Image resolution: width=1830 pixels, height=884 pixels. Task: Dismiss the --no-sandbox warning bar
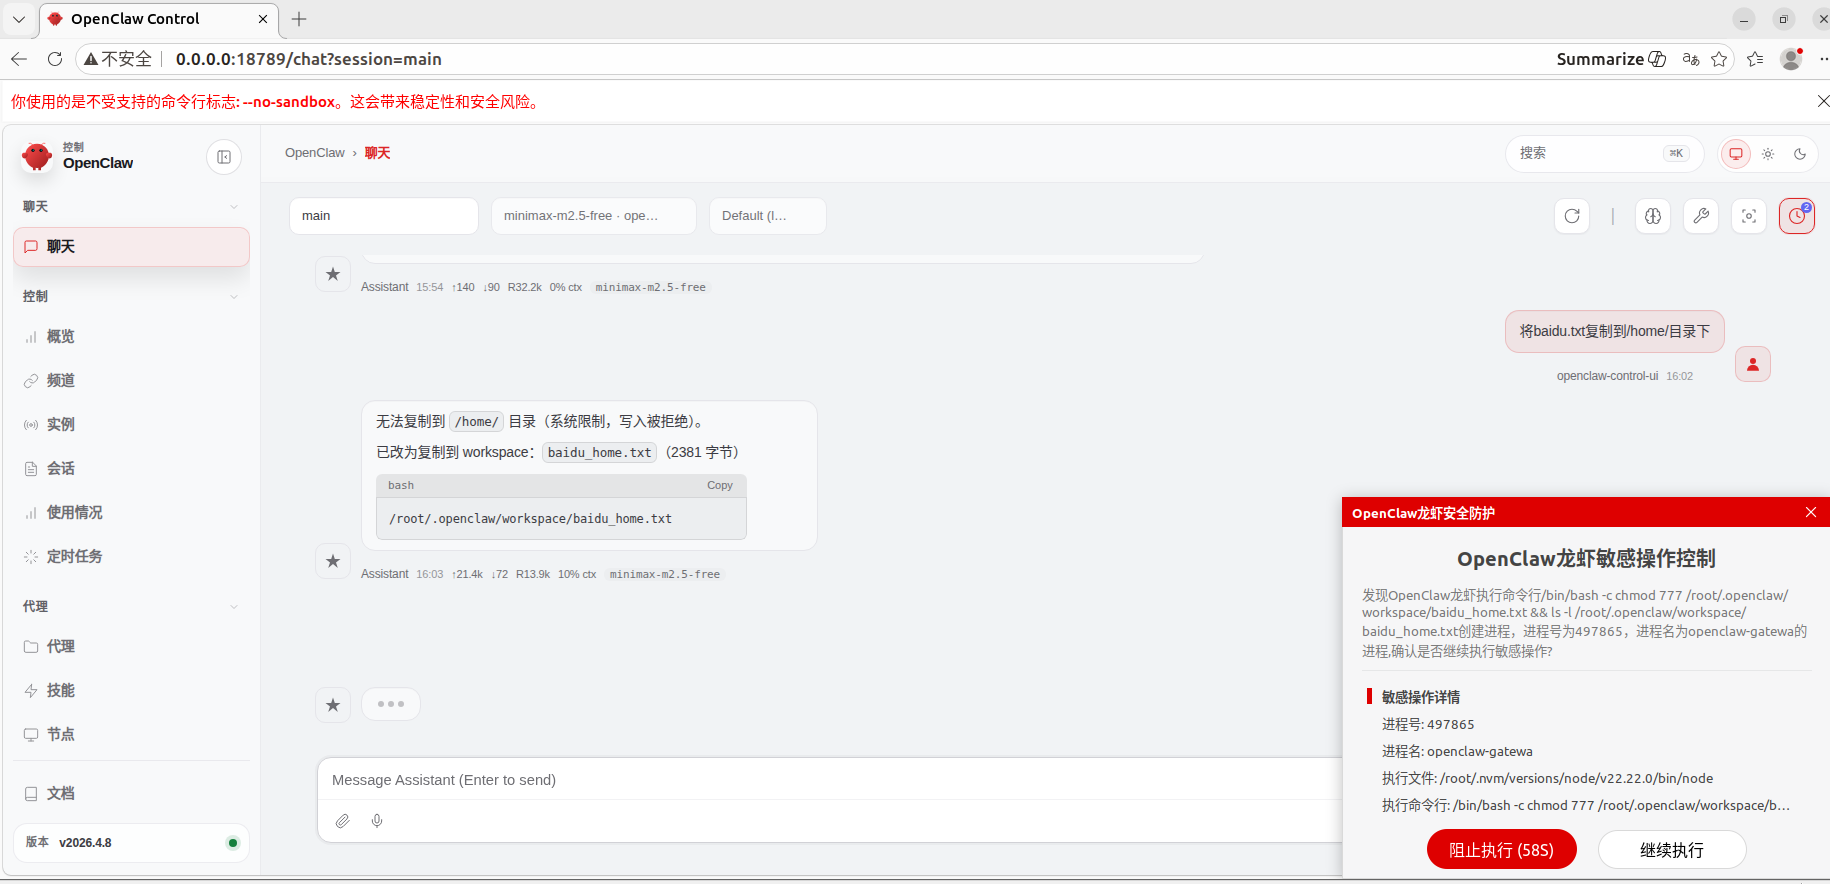(1822, 102)
